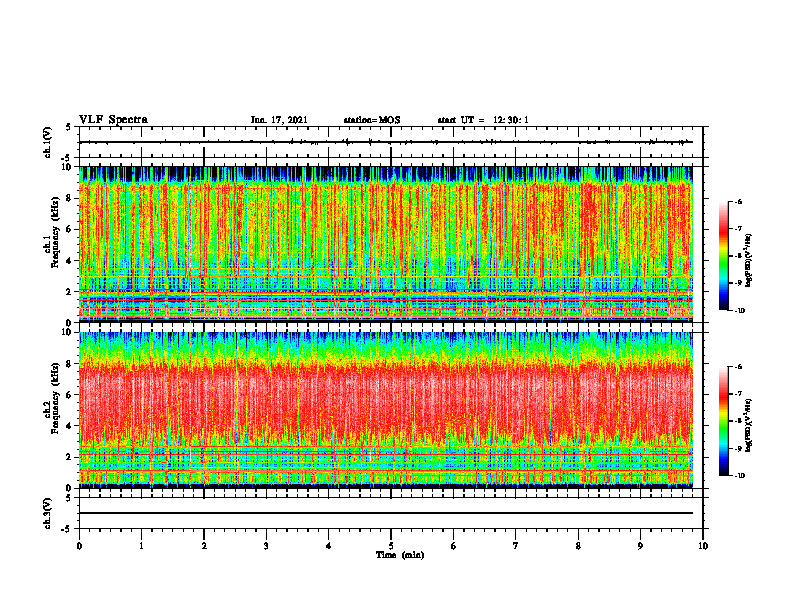Select the "start UT = 12:30: 1" label
This screenshot has width=792, height=612.
(483, 120)
